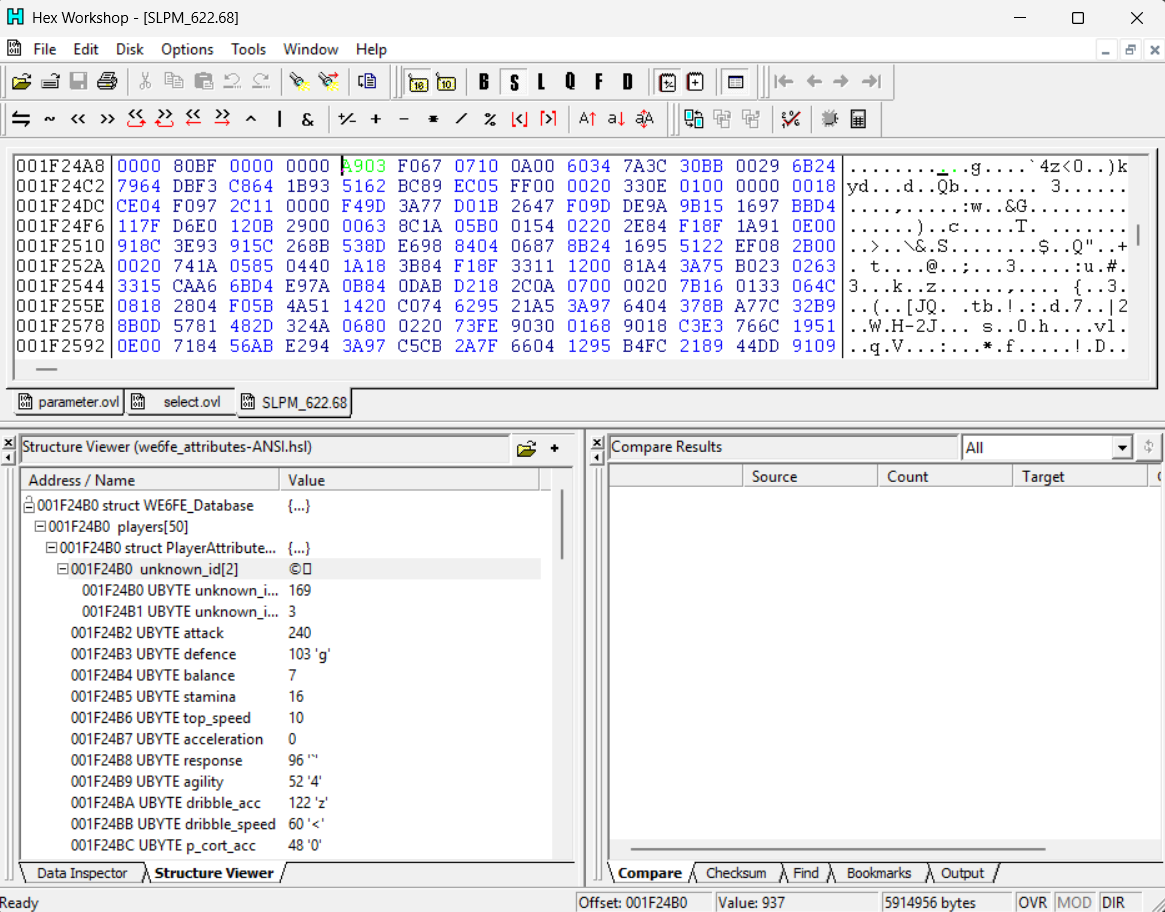Screen dimensions: 1165x912
Task: Set data type to Quad (Q)
Action: point(570,83)
